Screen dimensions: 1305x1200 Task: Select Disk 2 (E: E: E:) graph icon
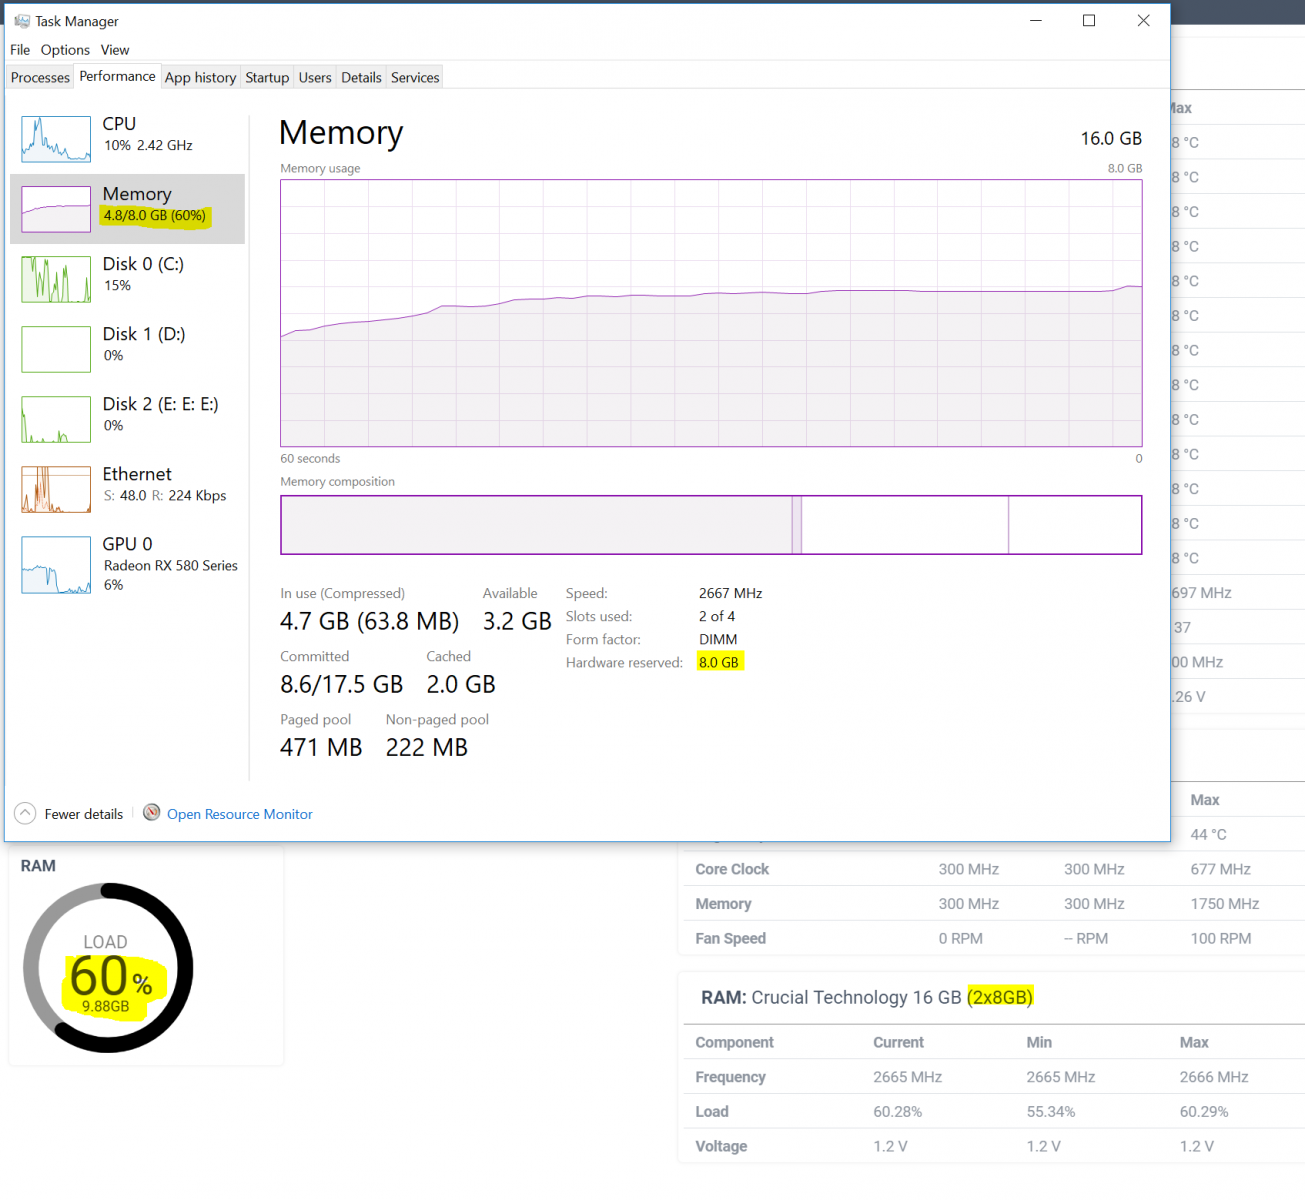56,419
